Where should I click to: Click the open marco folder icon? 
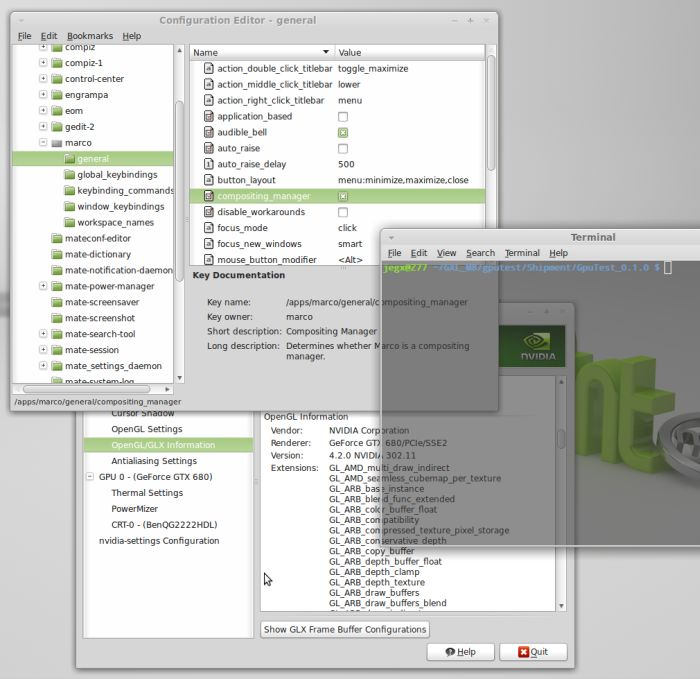(x=57, y=143)
